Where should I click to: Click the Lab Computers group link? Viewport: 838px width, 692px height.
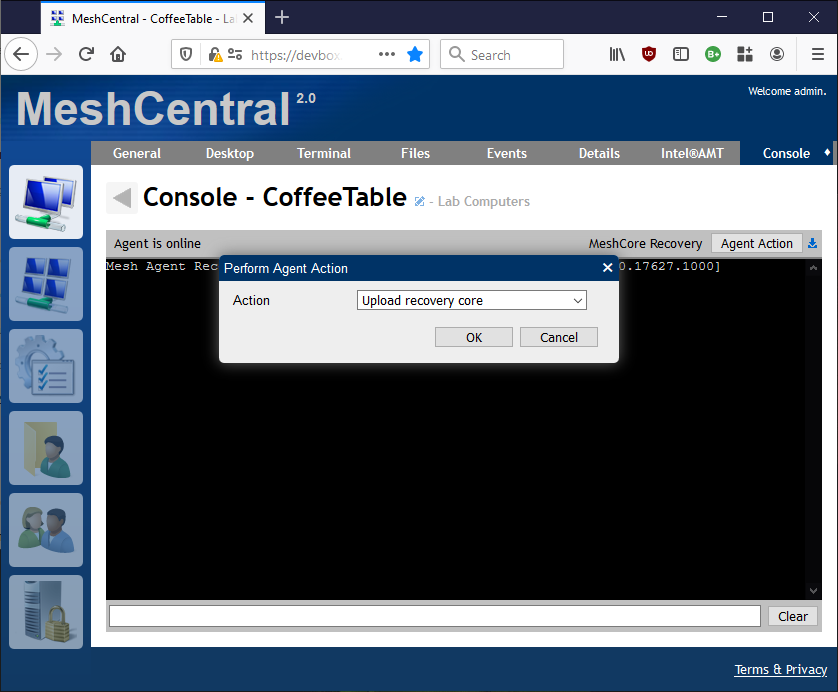click(484, 201)
